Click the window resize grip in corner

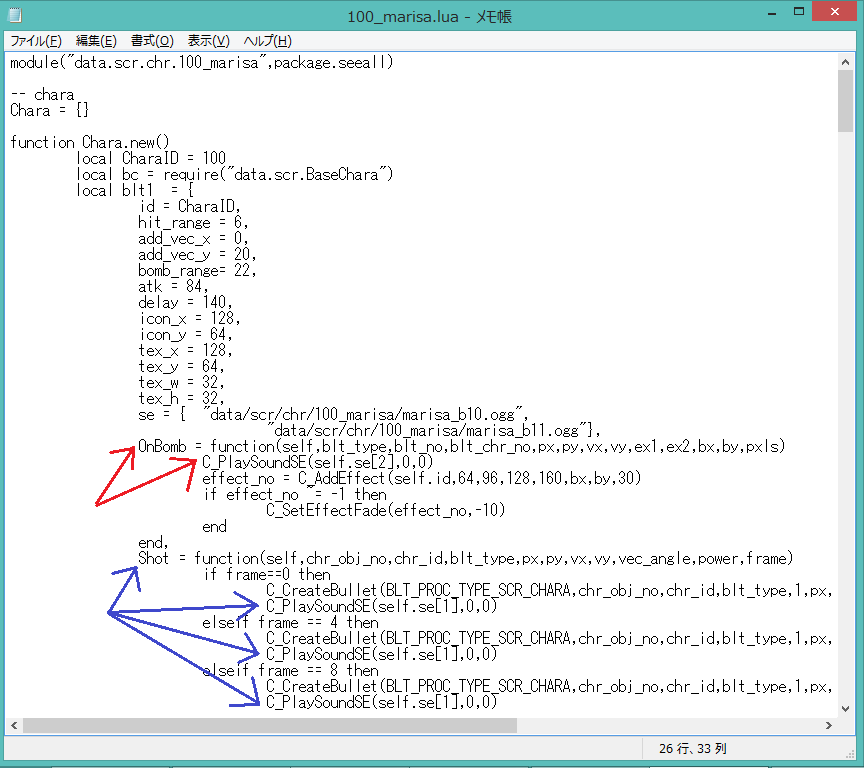coord(850,755)
